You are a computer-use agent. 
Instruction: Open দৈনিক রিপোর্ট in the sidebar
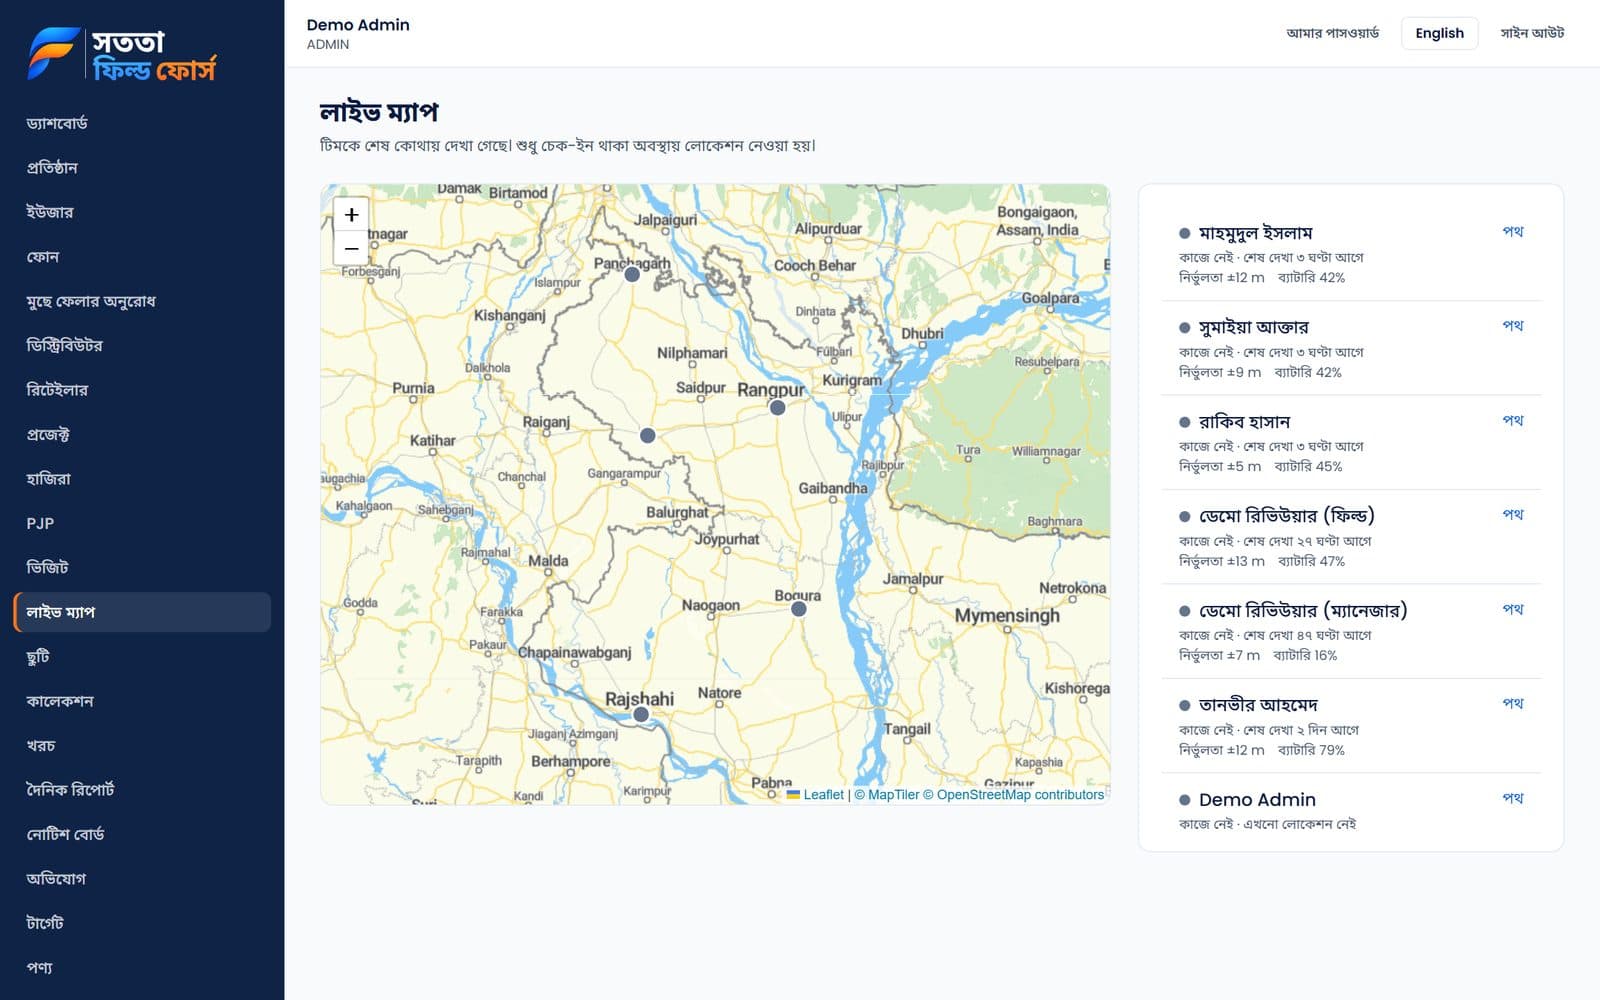click(x=142, y=790)
